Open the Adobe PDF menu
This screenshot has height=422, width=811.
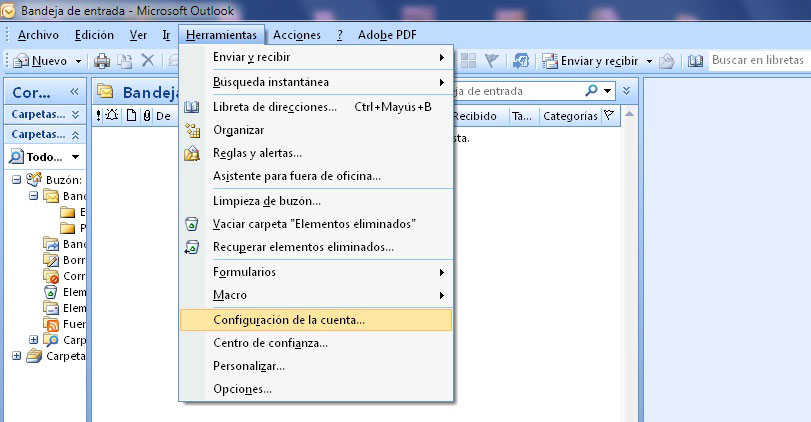pos(387,35)
